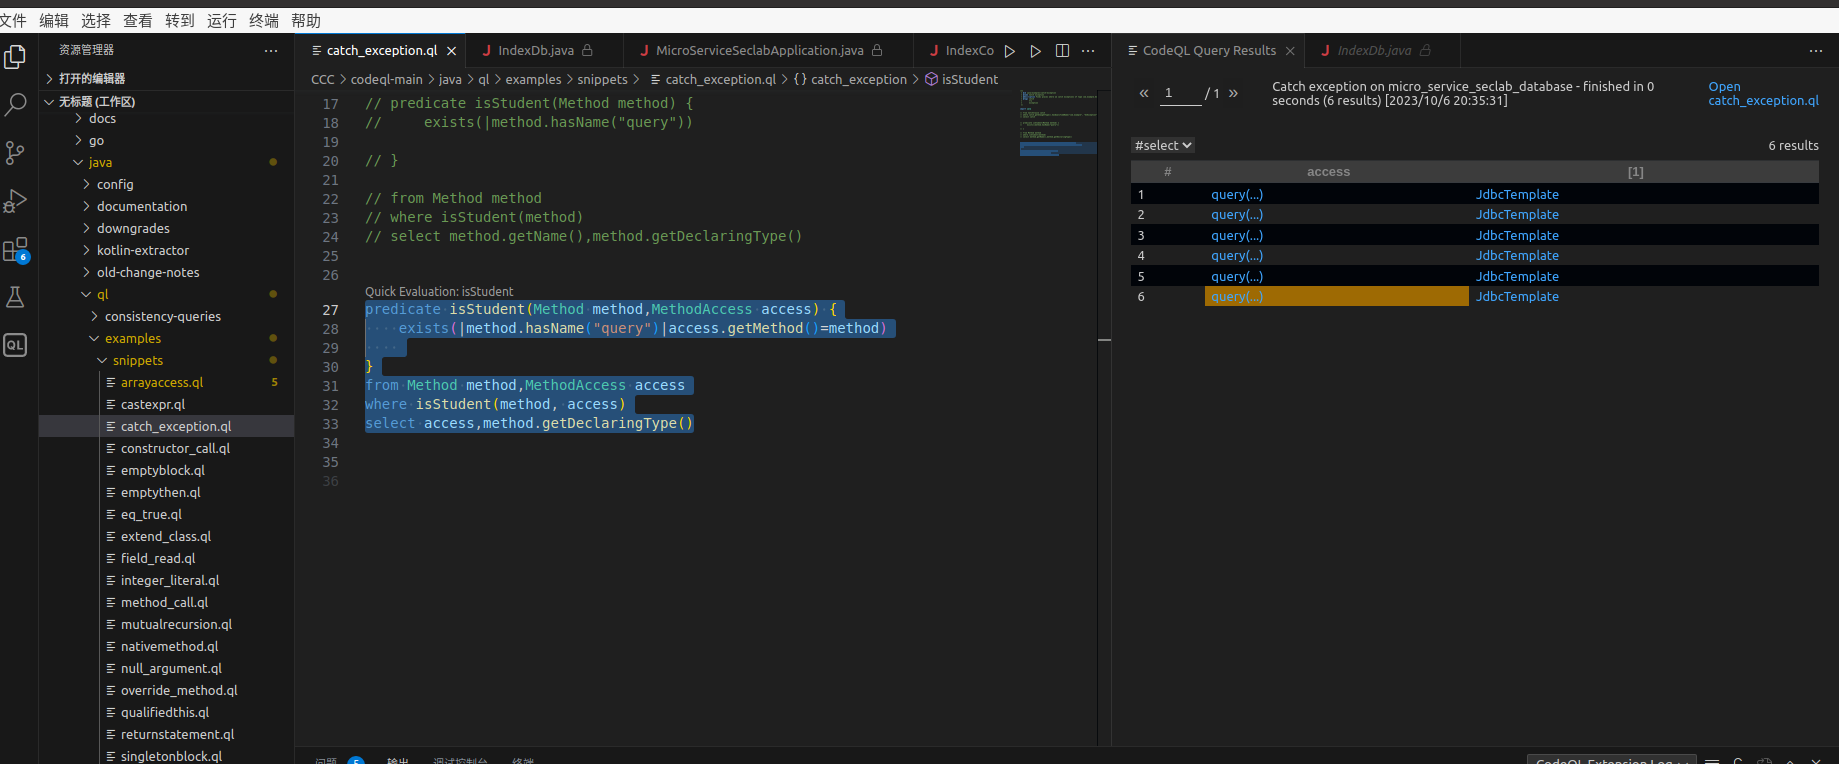Screen dimensions: 1839x764
Task: Expand the docs folder
Action: (102, 119)
